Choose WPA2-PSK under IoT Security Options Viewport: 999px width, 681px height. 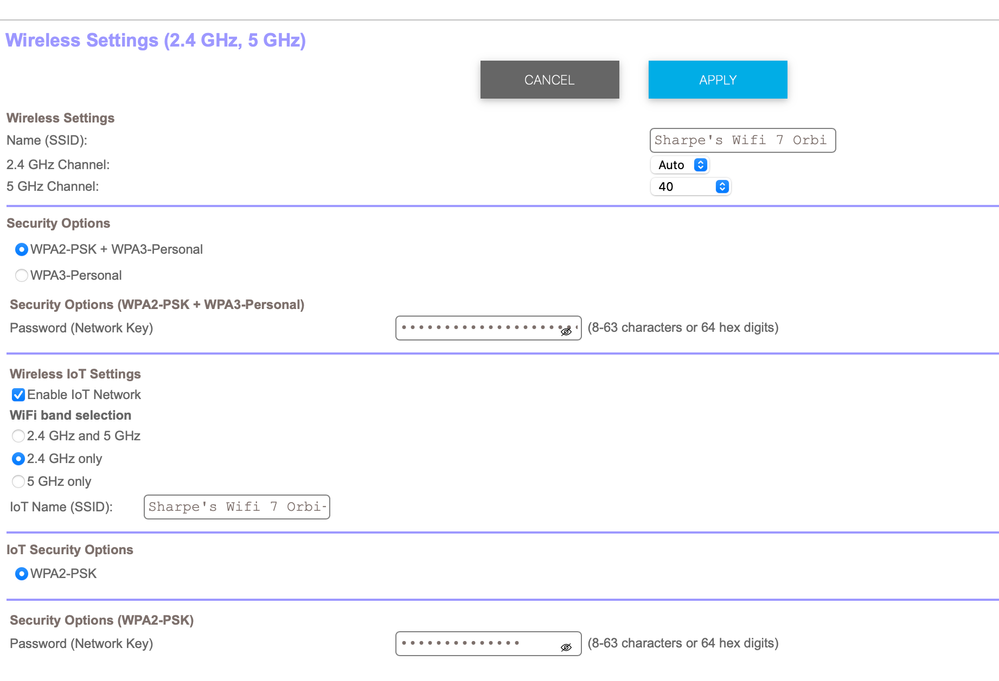coord(21,573)
